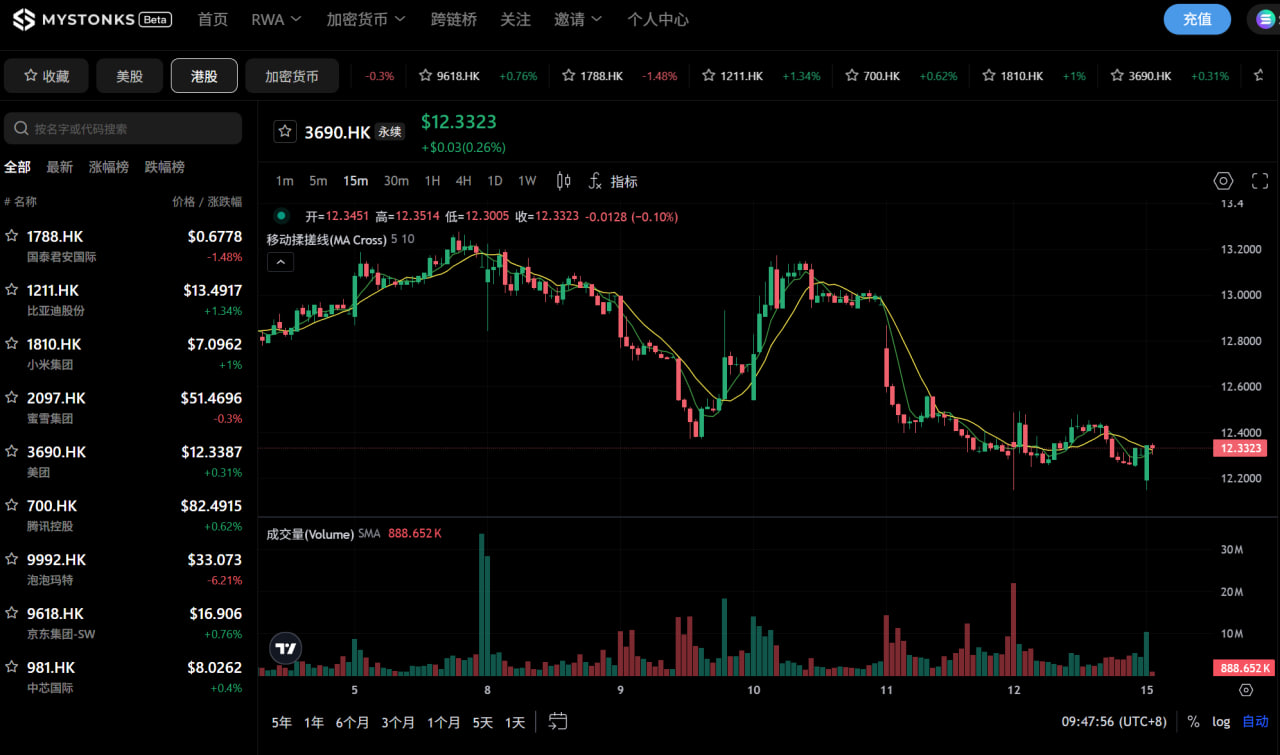This screenshot has width=1280, height=755.
Task: Toggle the log price scale
Action: click(x=1221, y=721)
